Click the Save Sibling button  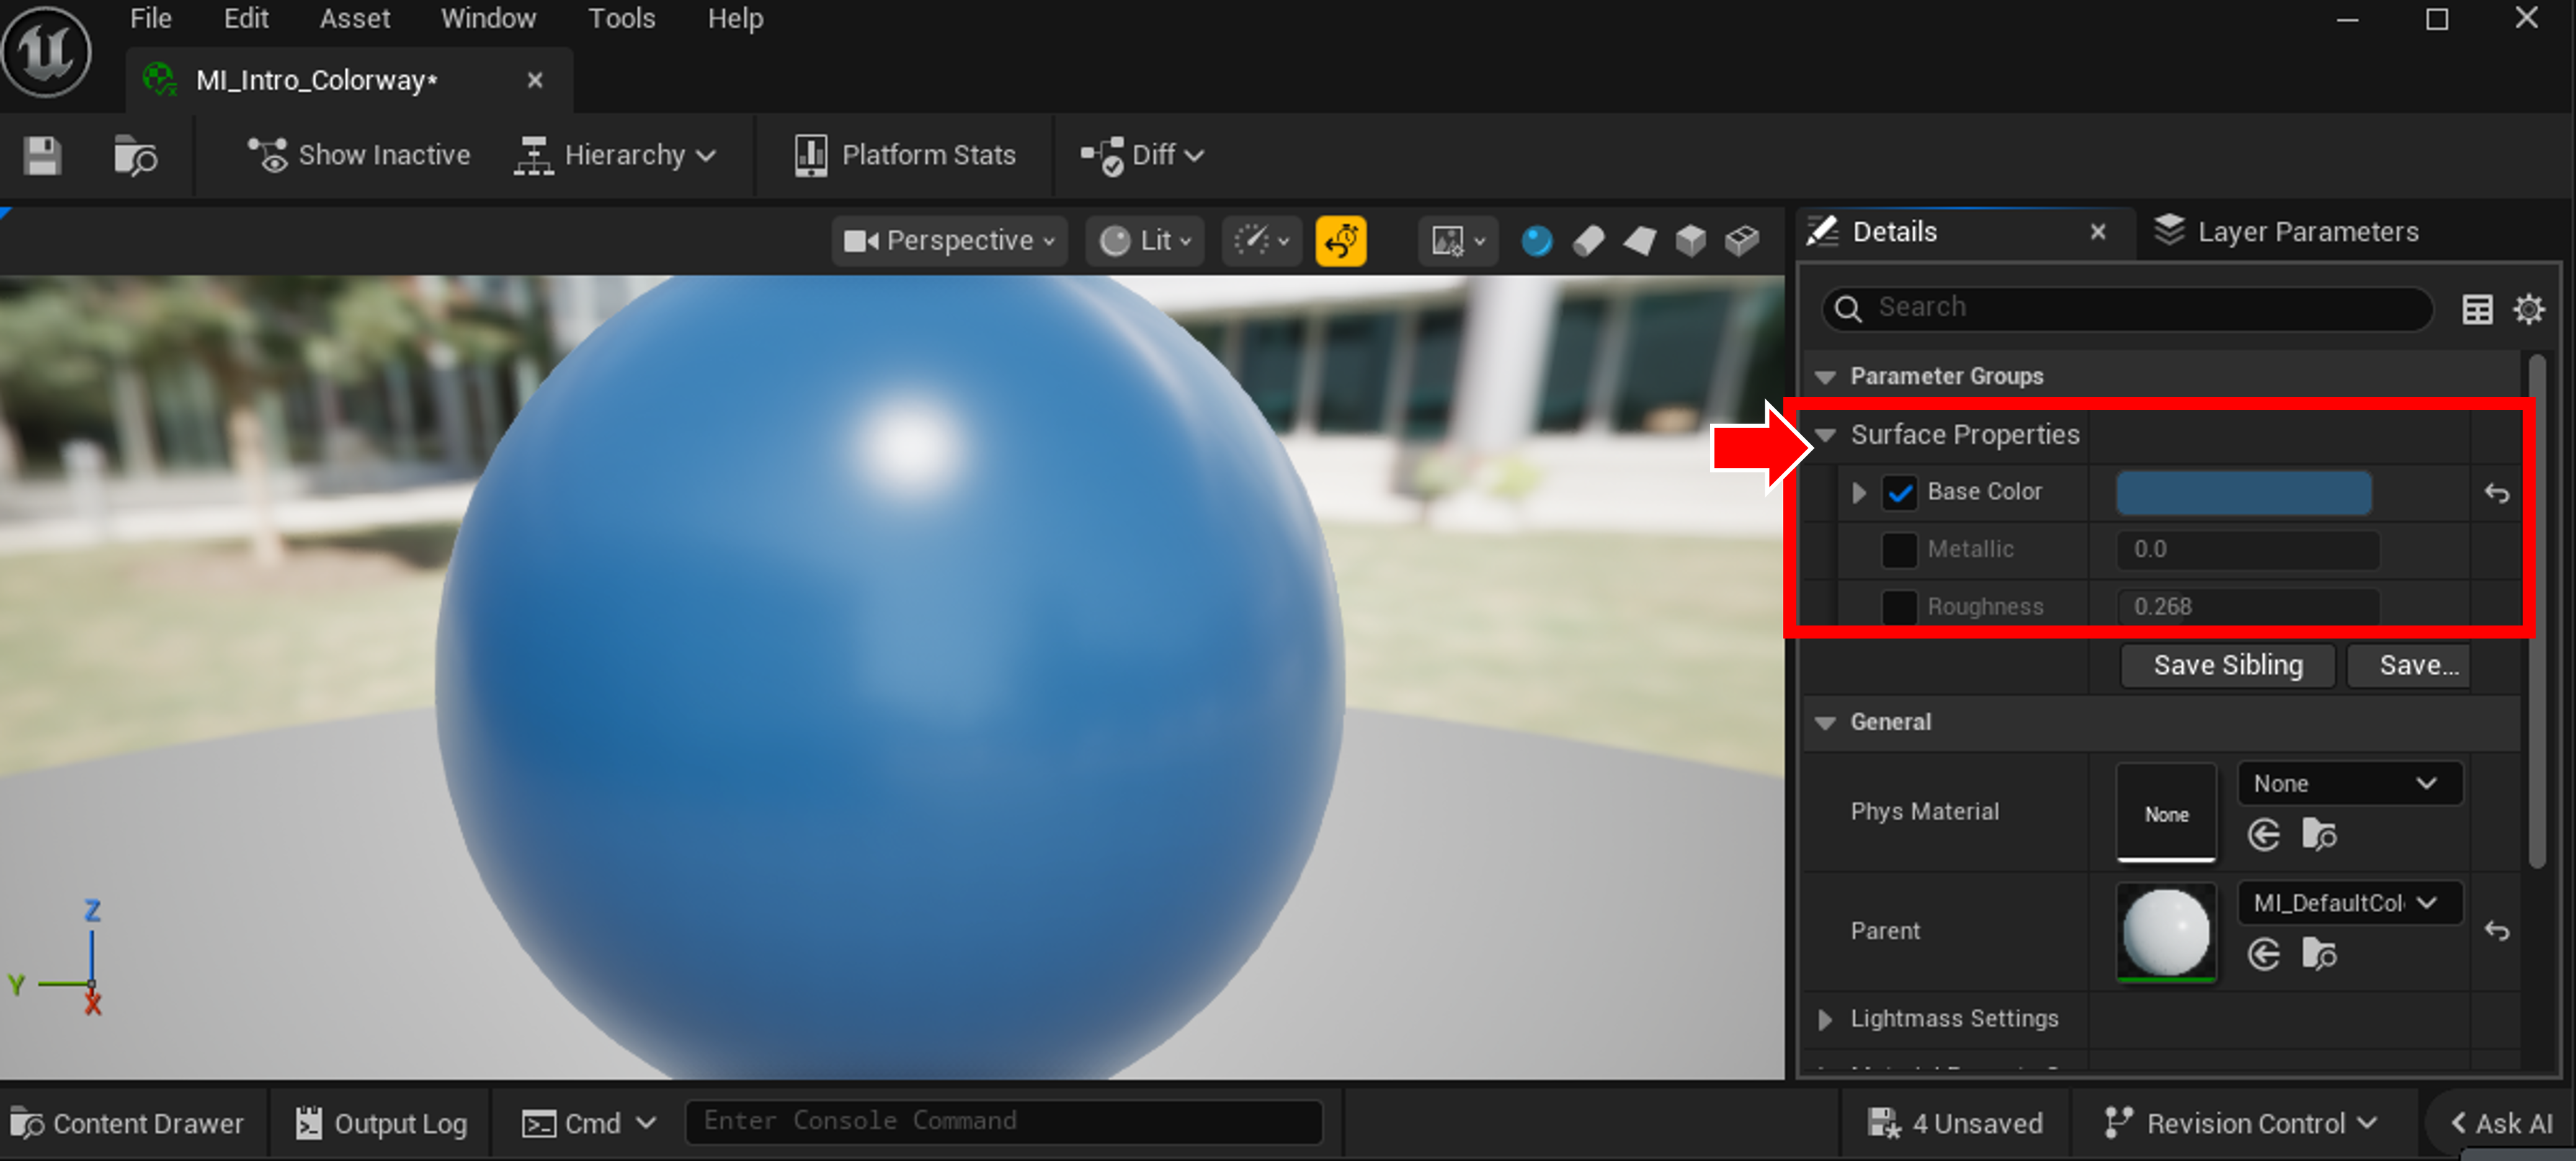point(2227,666)
